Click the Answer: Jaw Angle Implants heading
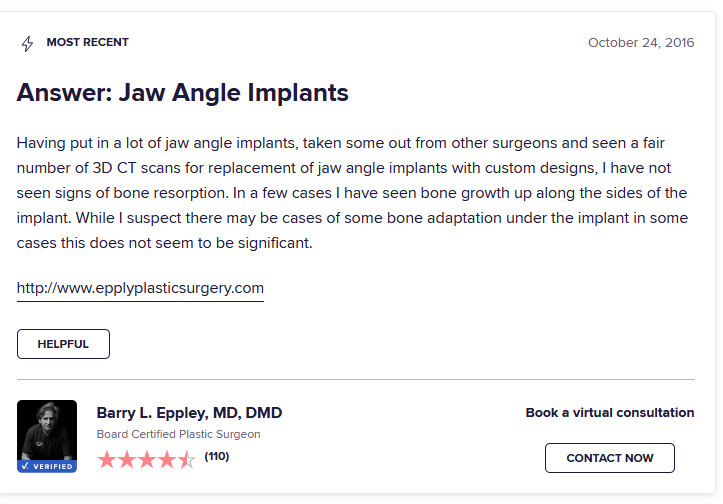The image size is (723, 504). [x=183, y=93]
